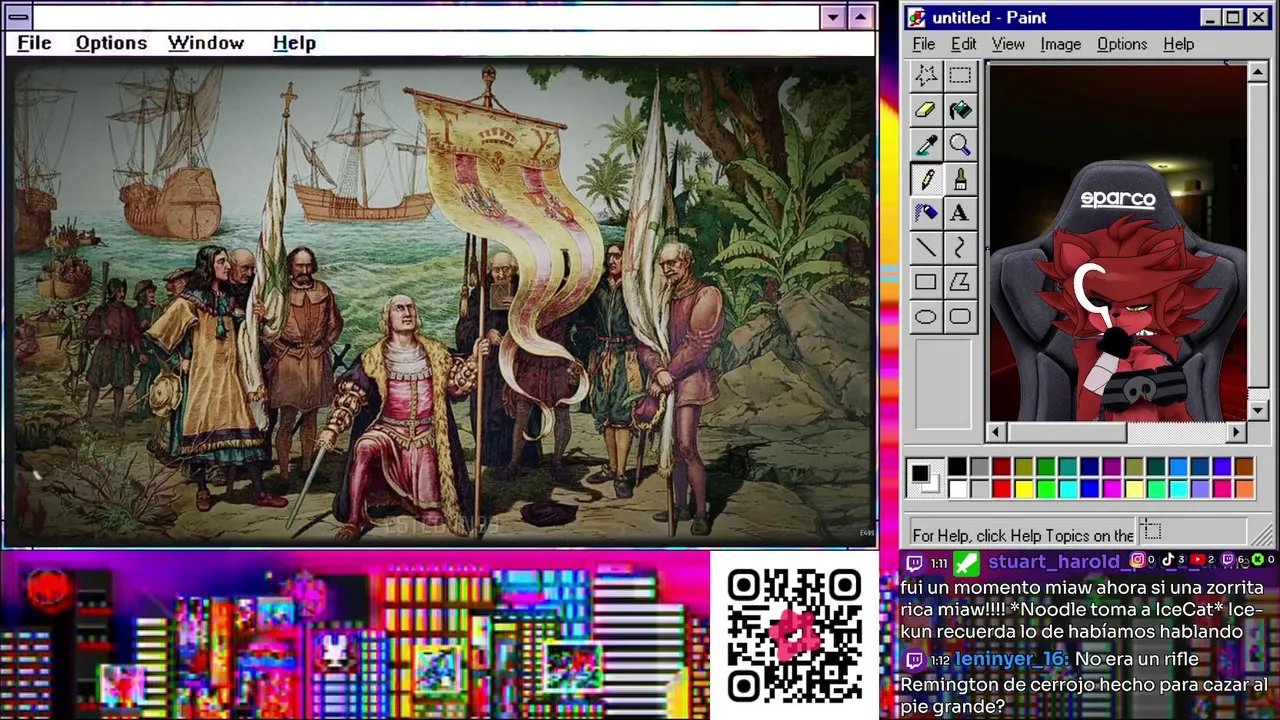1280x720 pixels.
Task: Open Help menu in Paint
Action: (1178, 44)
